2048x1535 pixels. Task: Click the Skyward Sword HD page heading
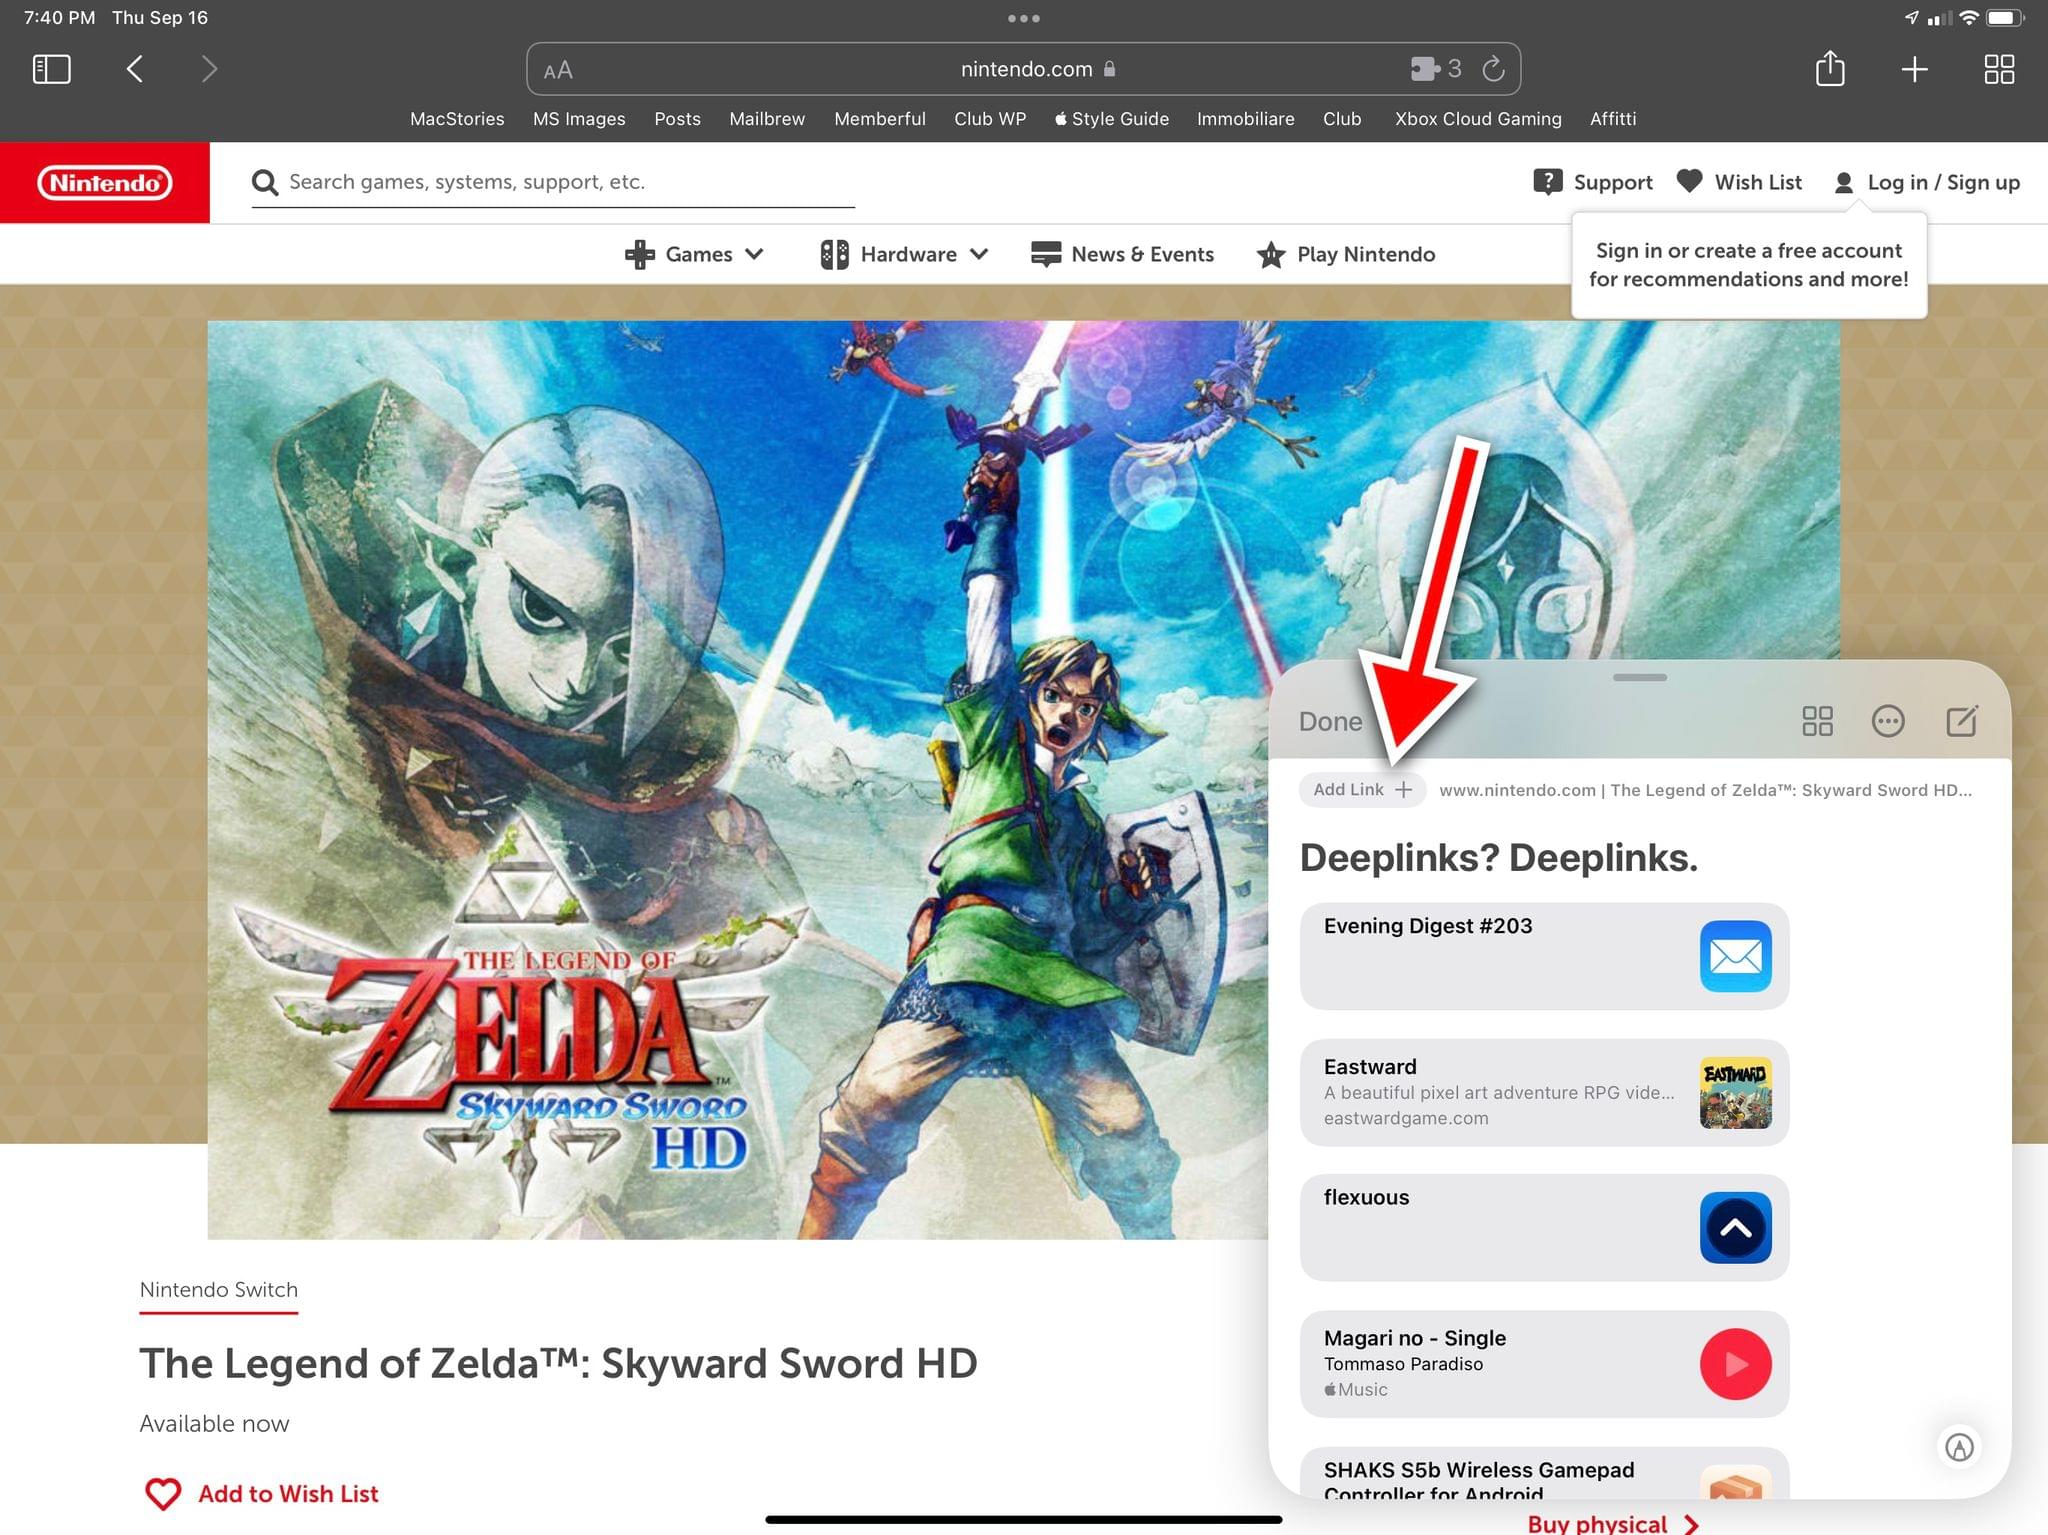tap(558, 1363)
